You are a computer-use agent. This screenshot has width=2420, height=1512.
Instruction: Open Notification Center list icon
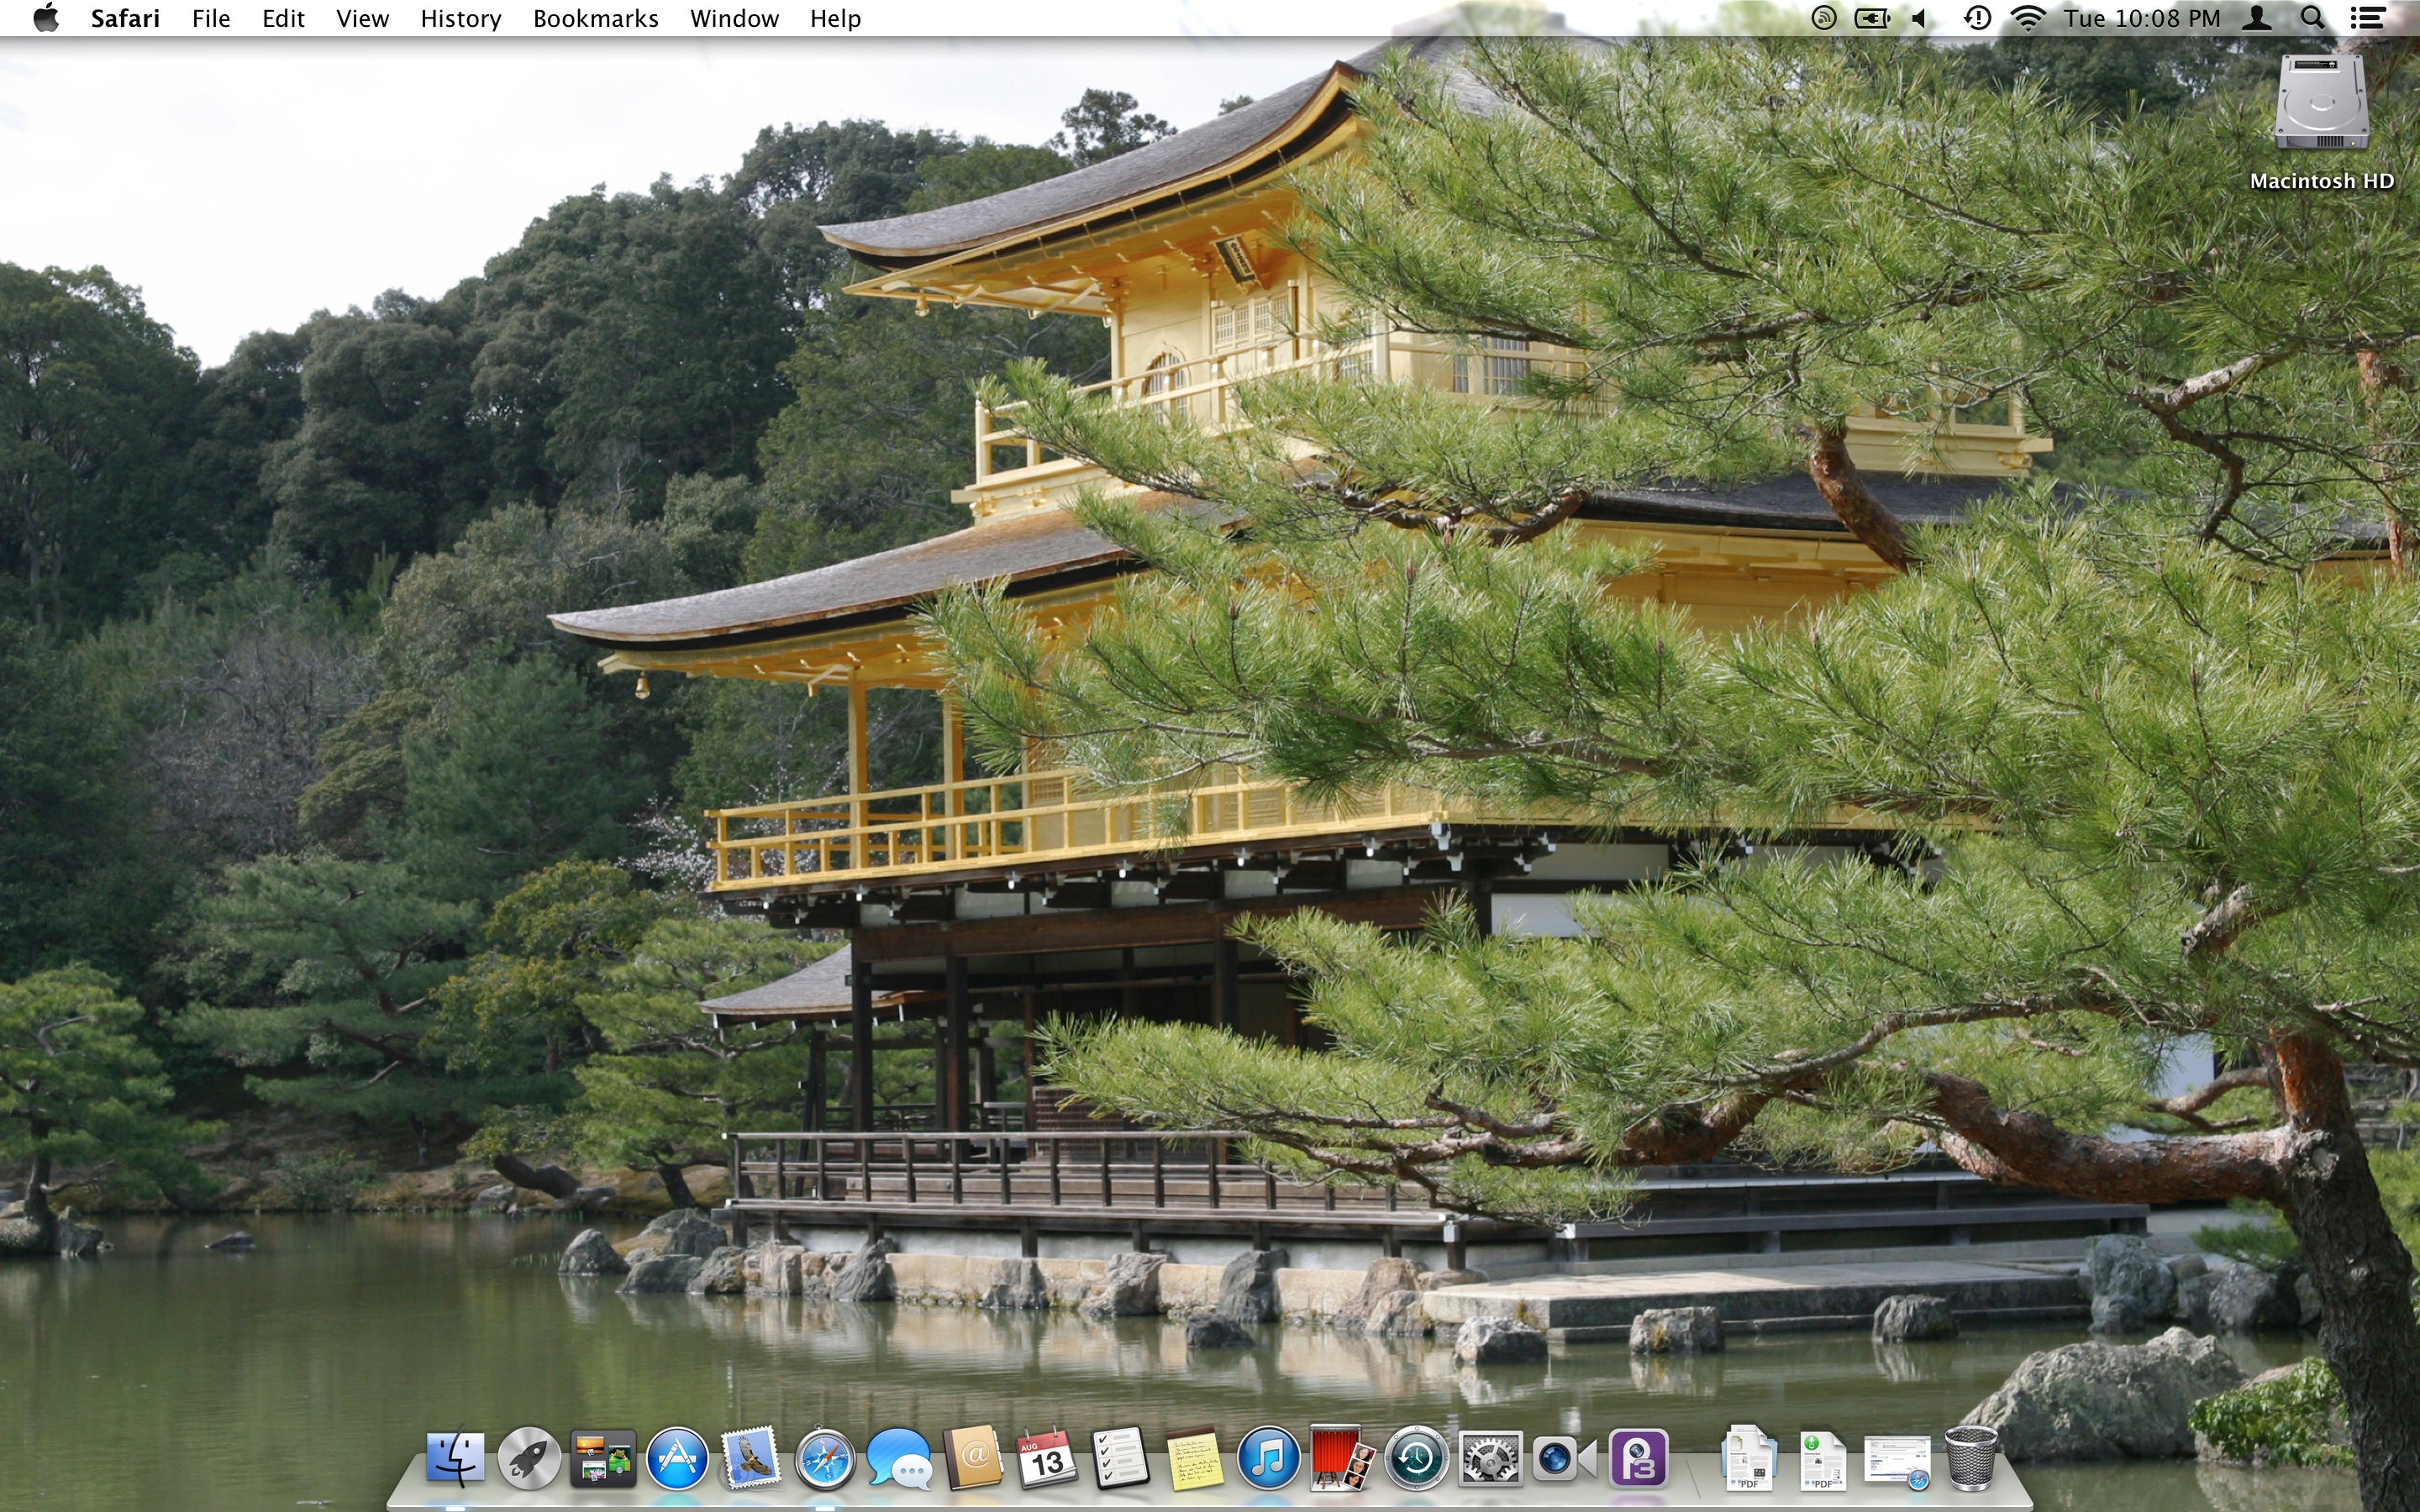point(2368,18)
